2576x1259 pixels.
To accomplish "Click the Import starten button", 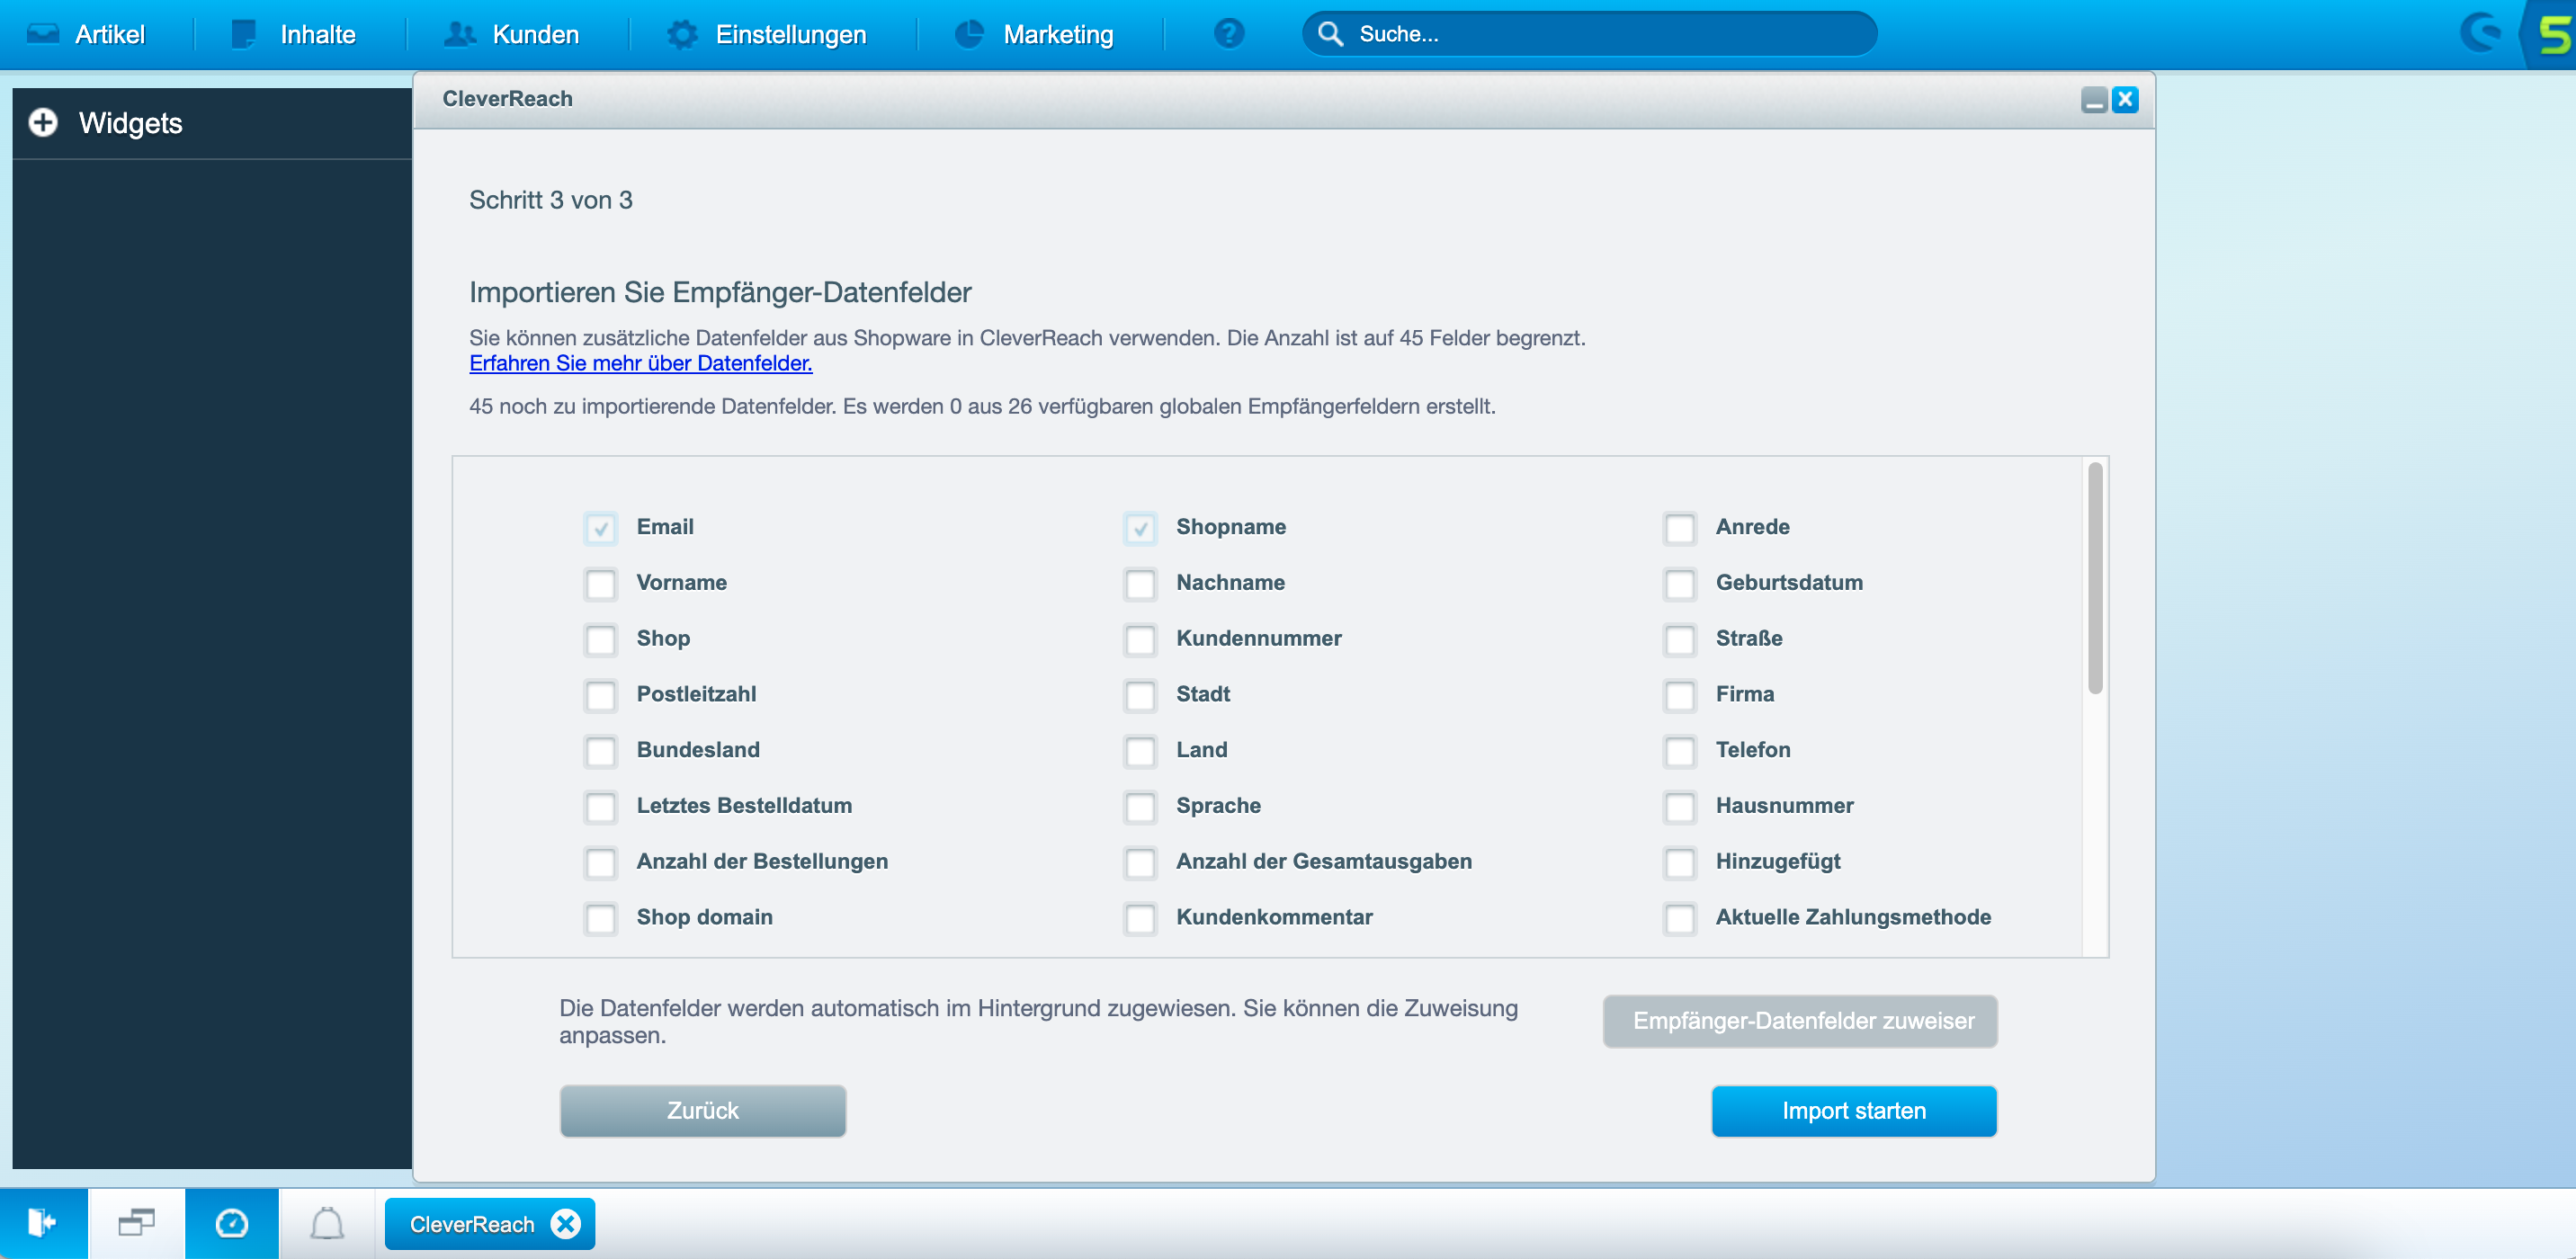I will pyautogui.click(x=1853, y=1111).
